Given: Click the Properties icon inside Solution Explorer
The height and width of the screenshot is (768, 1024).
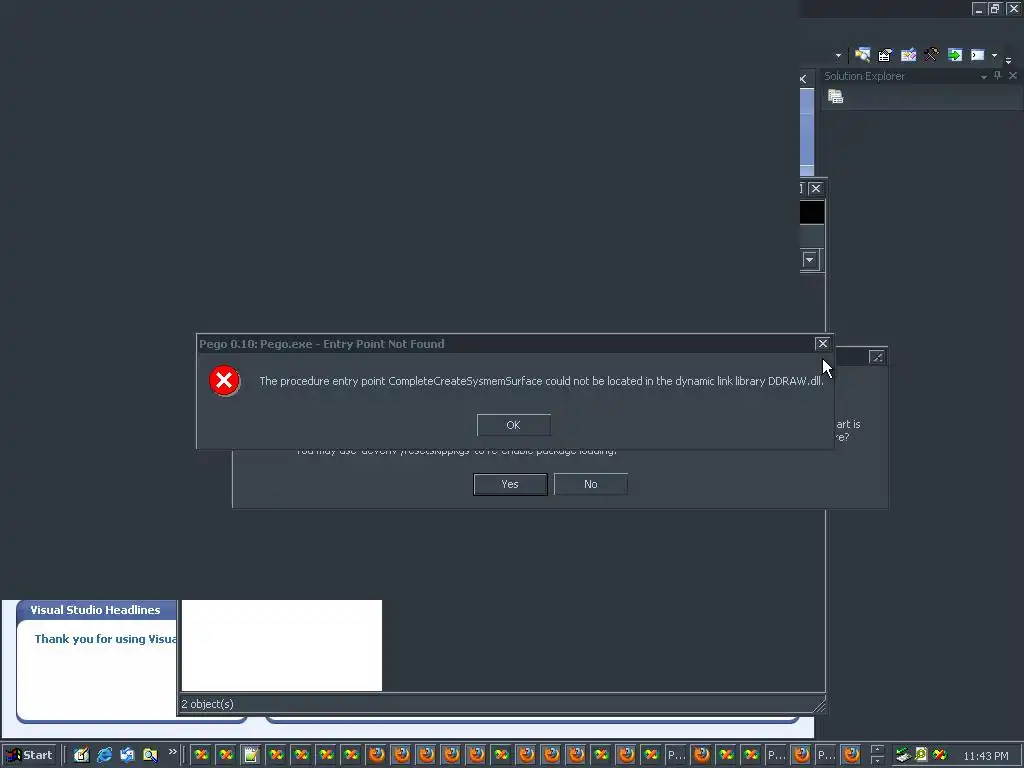Looking at the screenshot, I should tap(836, 97).
